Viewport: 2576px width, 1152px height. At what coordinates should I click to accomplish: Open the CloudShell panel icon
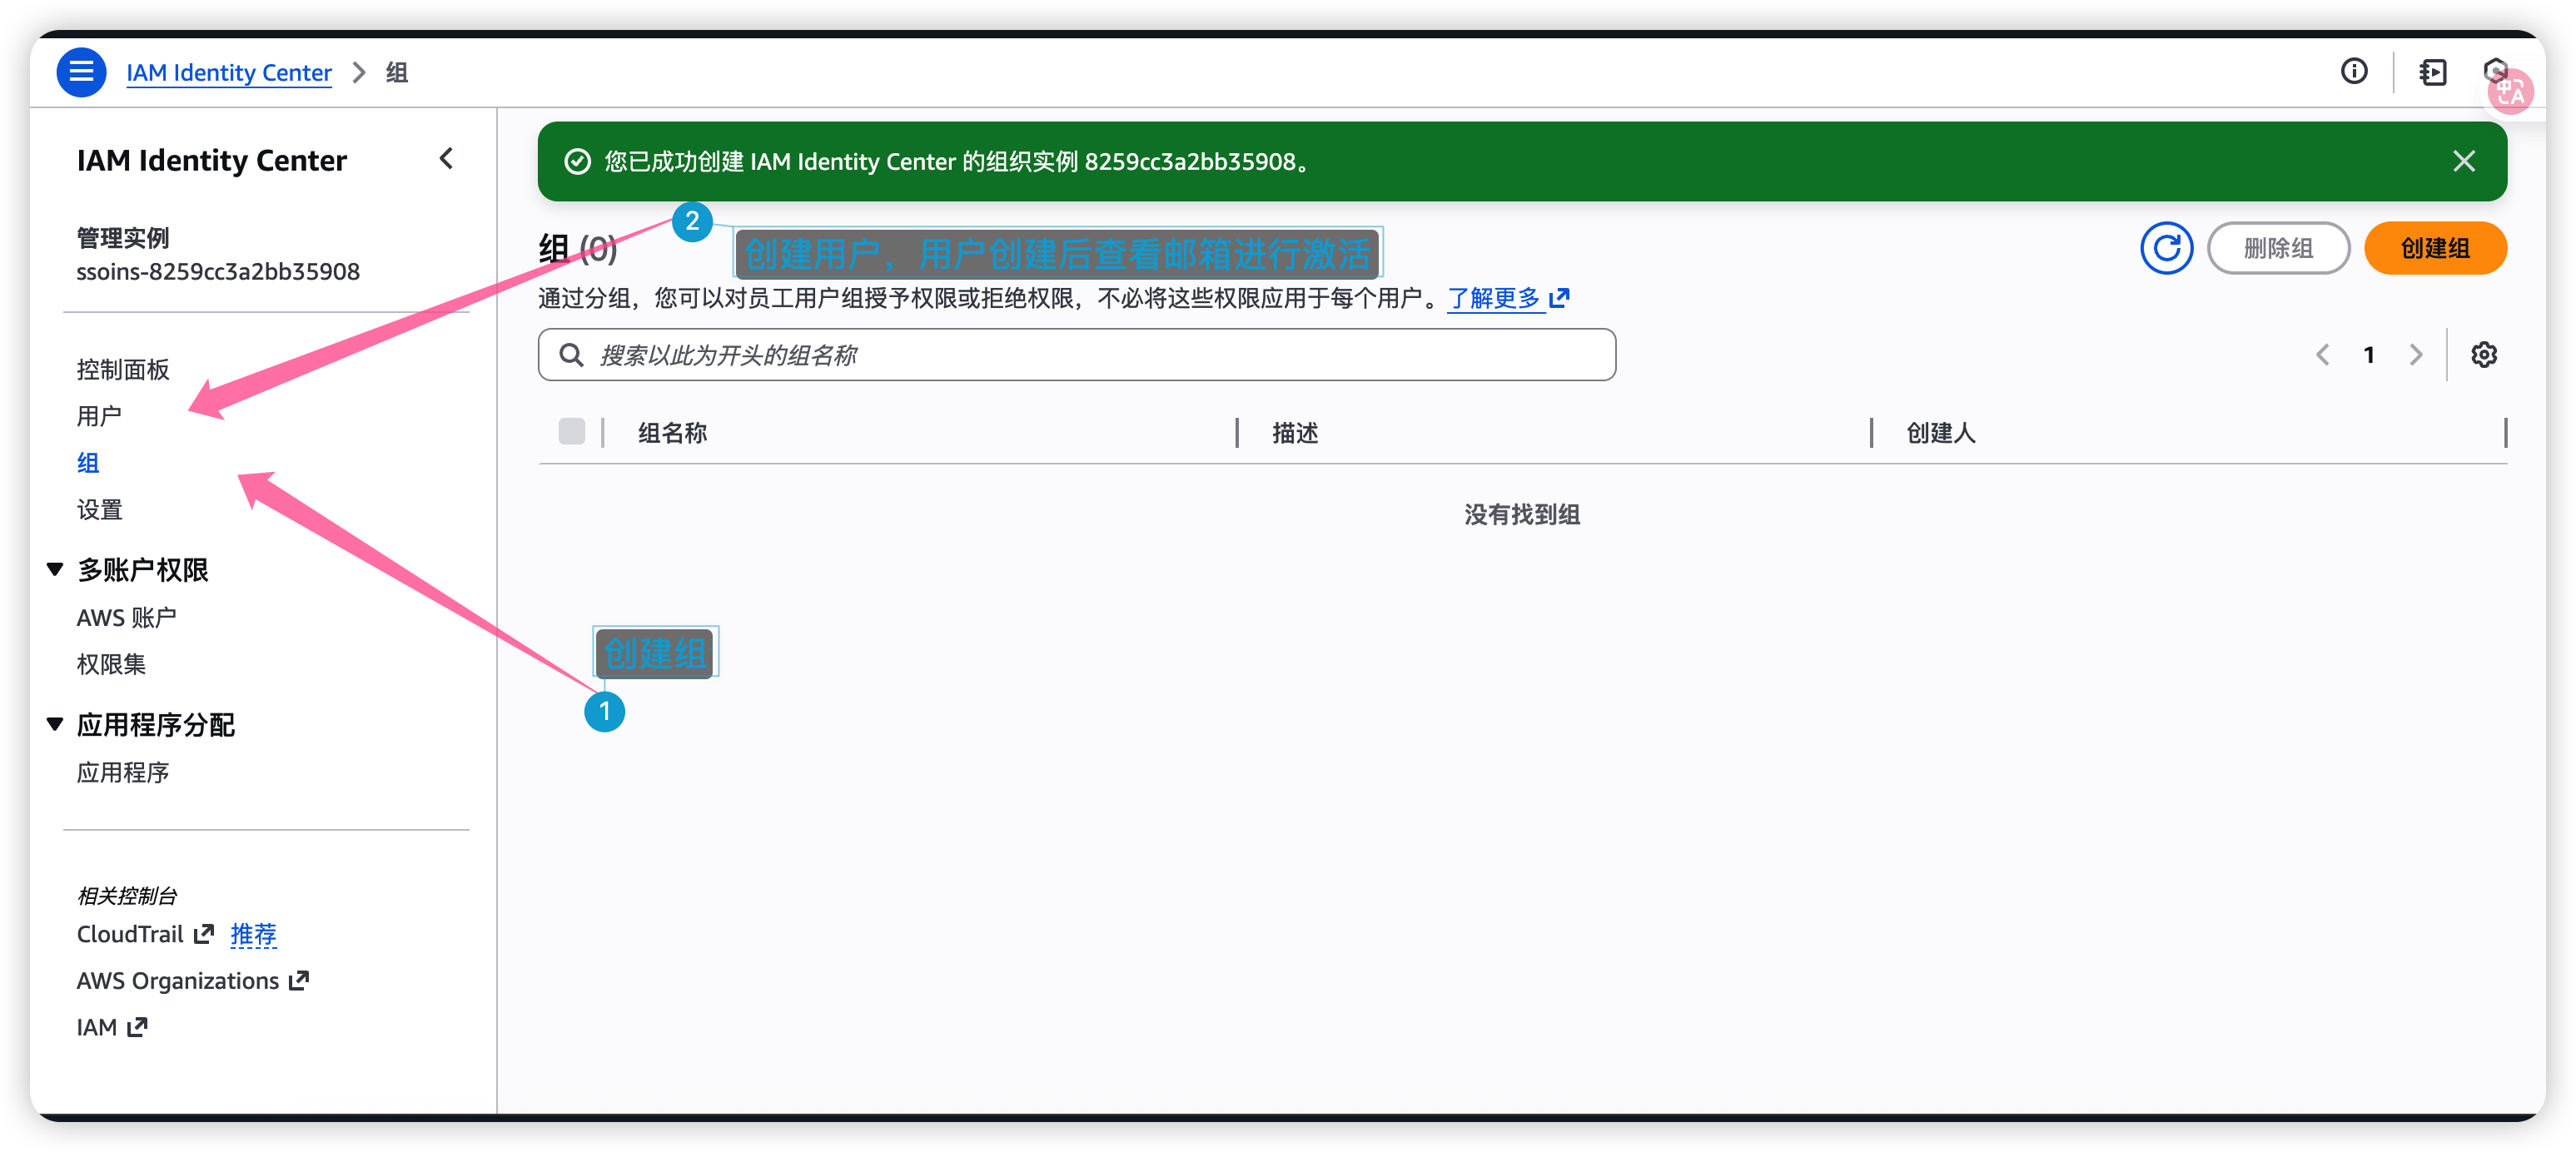pos(2432,72)
